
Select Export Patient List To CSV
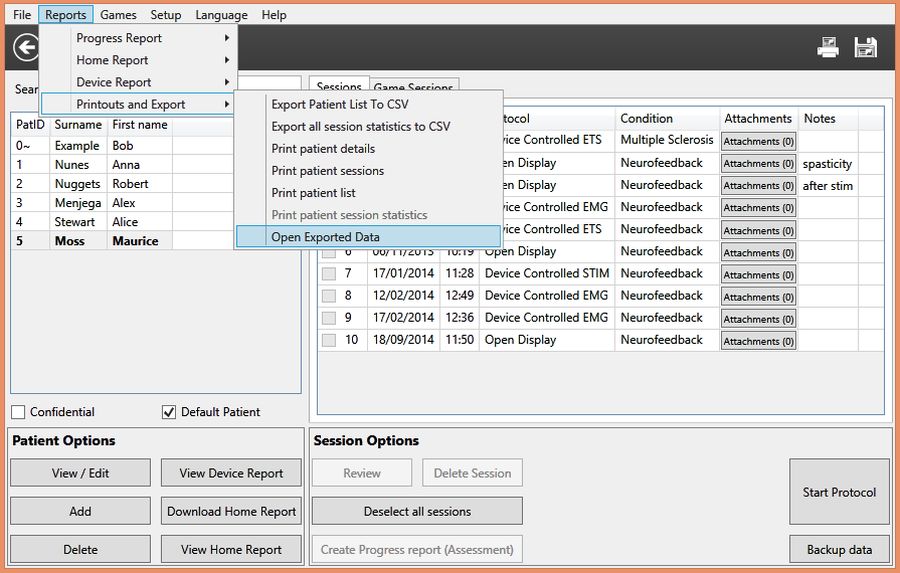tap(340, 104)
